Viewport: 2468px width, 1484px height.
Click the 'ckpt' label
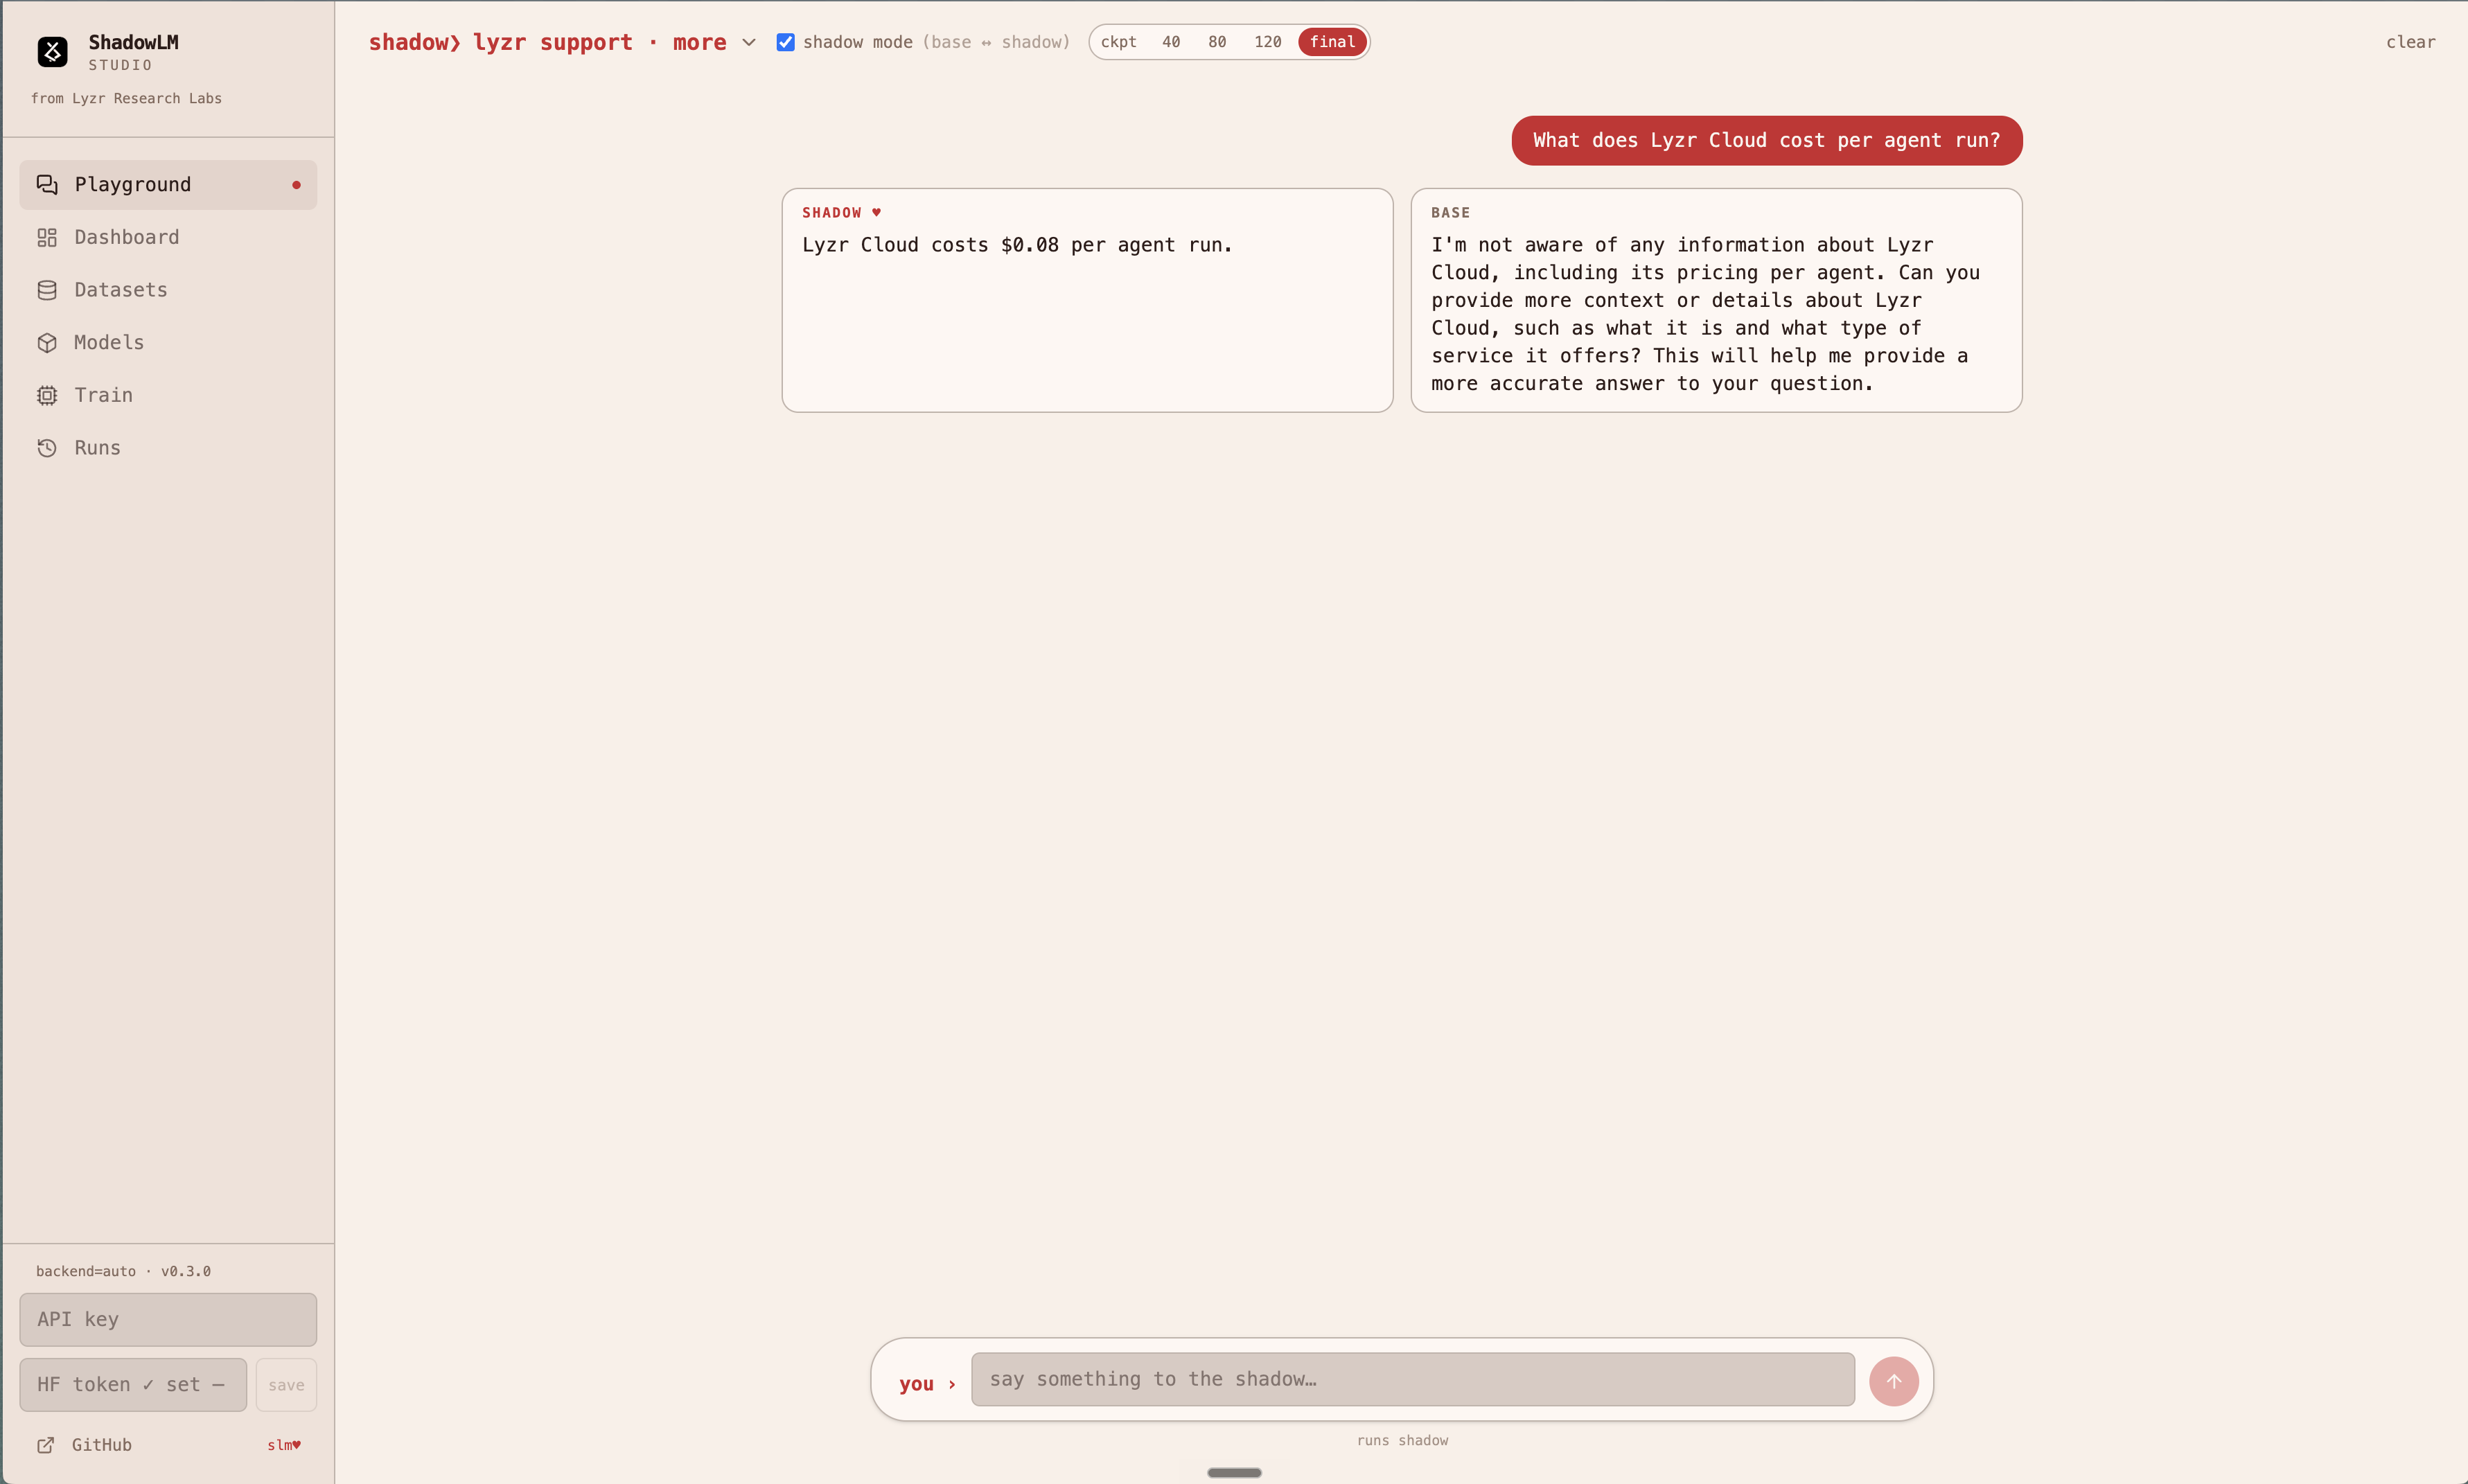coord(1118,42)
